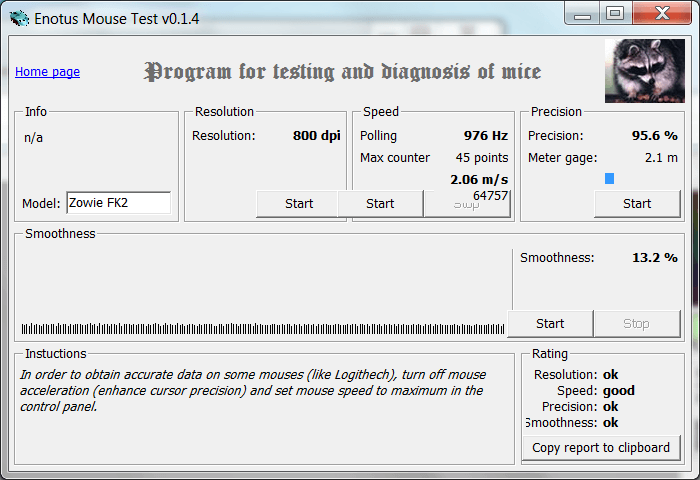This screenshot has width=700, height=480.
Task: Start the Smoothness test
Action: [x=550, y=324]
